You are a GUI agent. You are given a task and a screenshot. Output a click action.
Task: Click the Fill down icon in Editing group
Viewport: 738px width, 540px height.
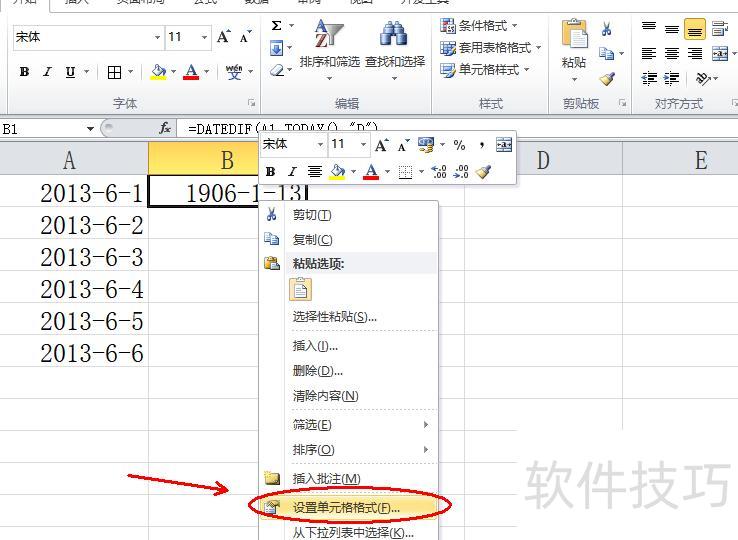coord(276,48)
